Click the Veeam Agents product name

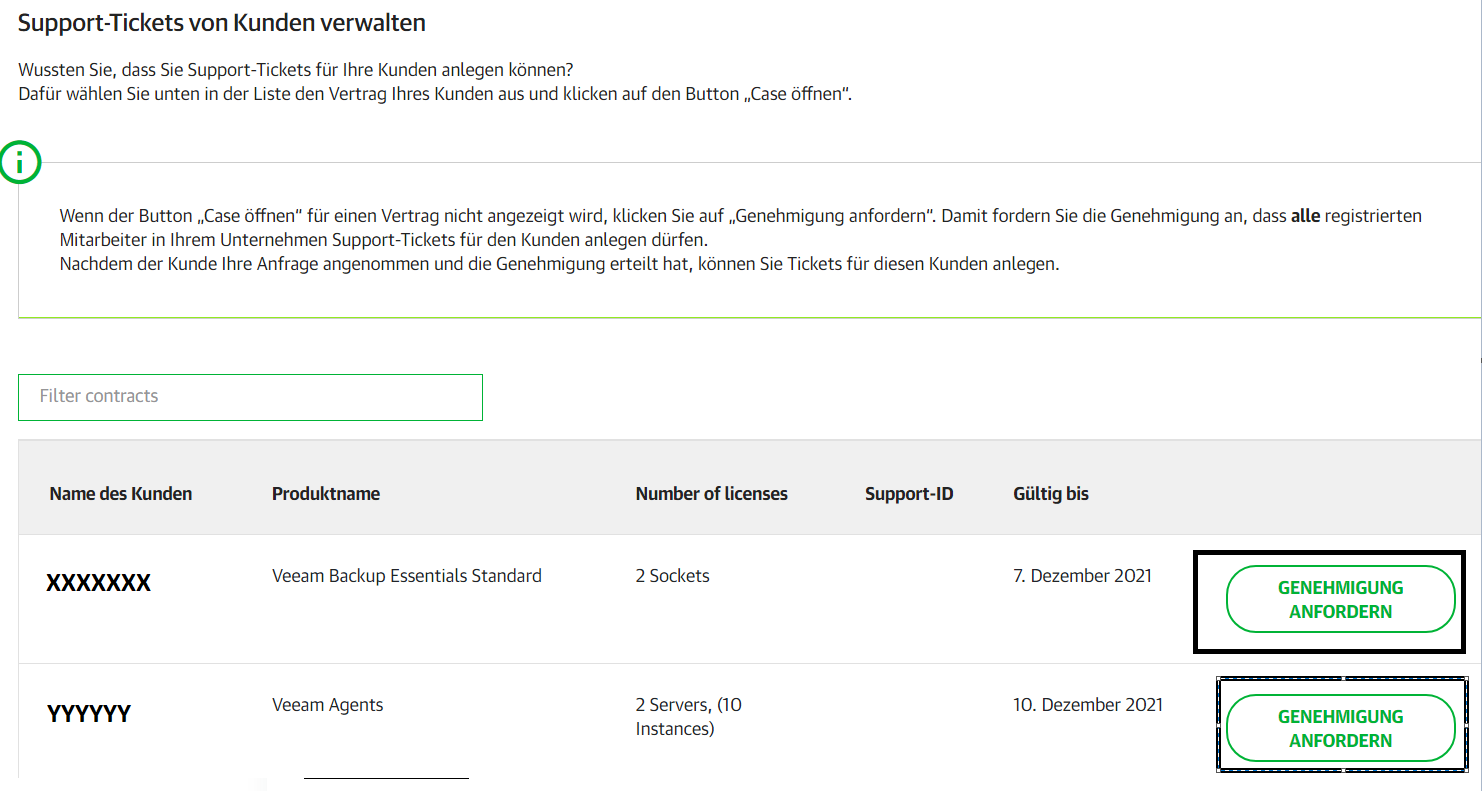click(x=328, y=705)
